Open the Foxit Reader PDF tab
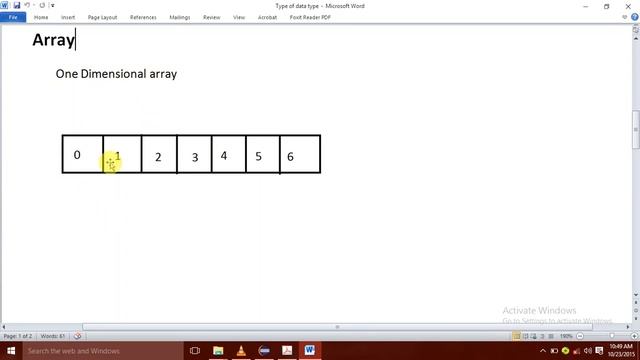This screenshot has width=640, height=360. (310, 17)
